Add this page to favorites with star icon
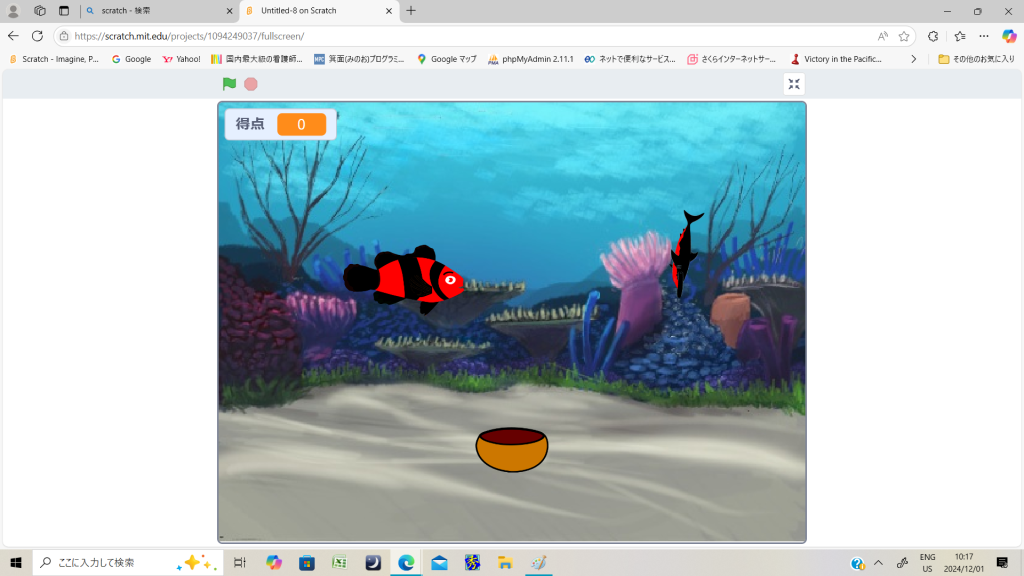Viewport: 1024px width, 576px height. [904, 36]
